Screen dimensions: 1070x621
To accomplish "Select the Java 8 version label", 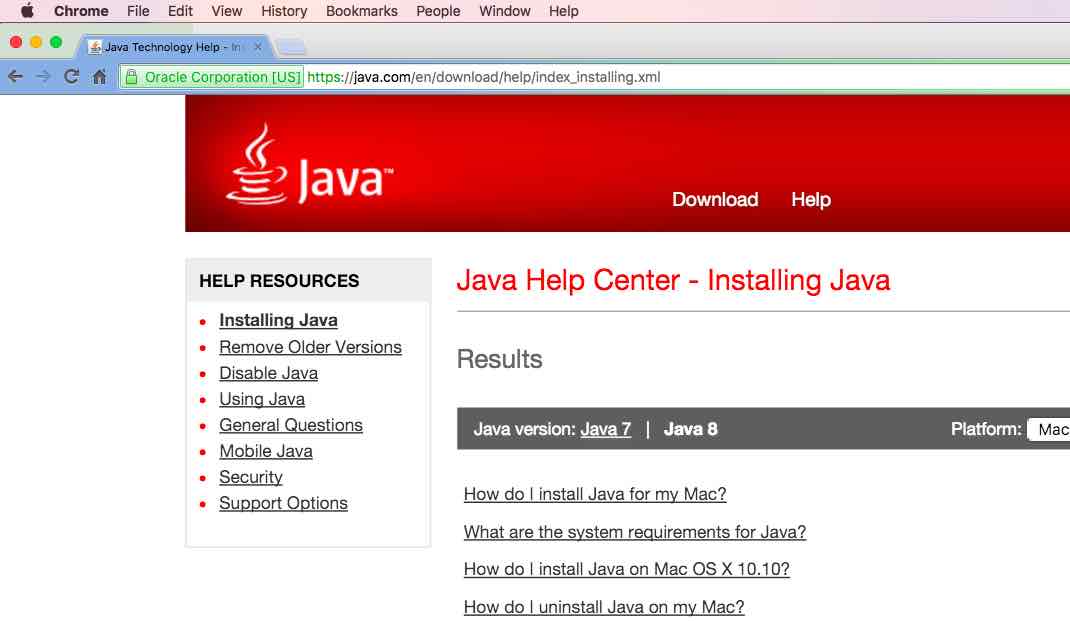I will (x=691, y=429).
